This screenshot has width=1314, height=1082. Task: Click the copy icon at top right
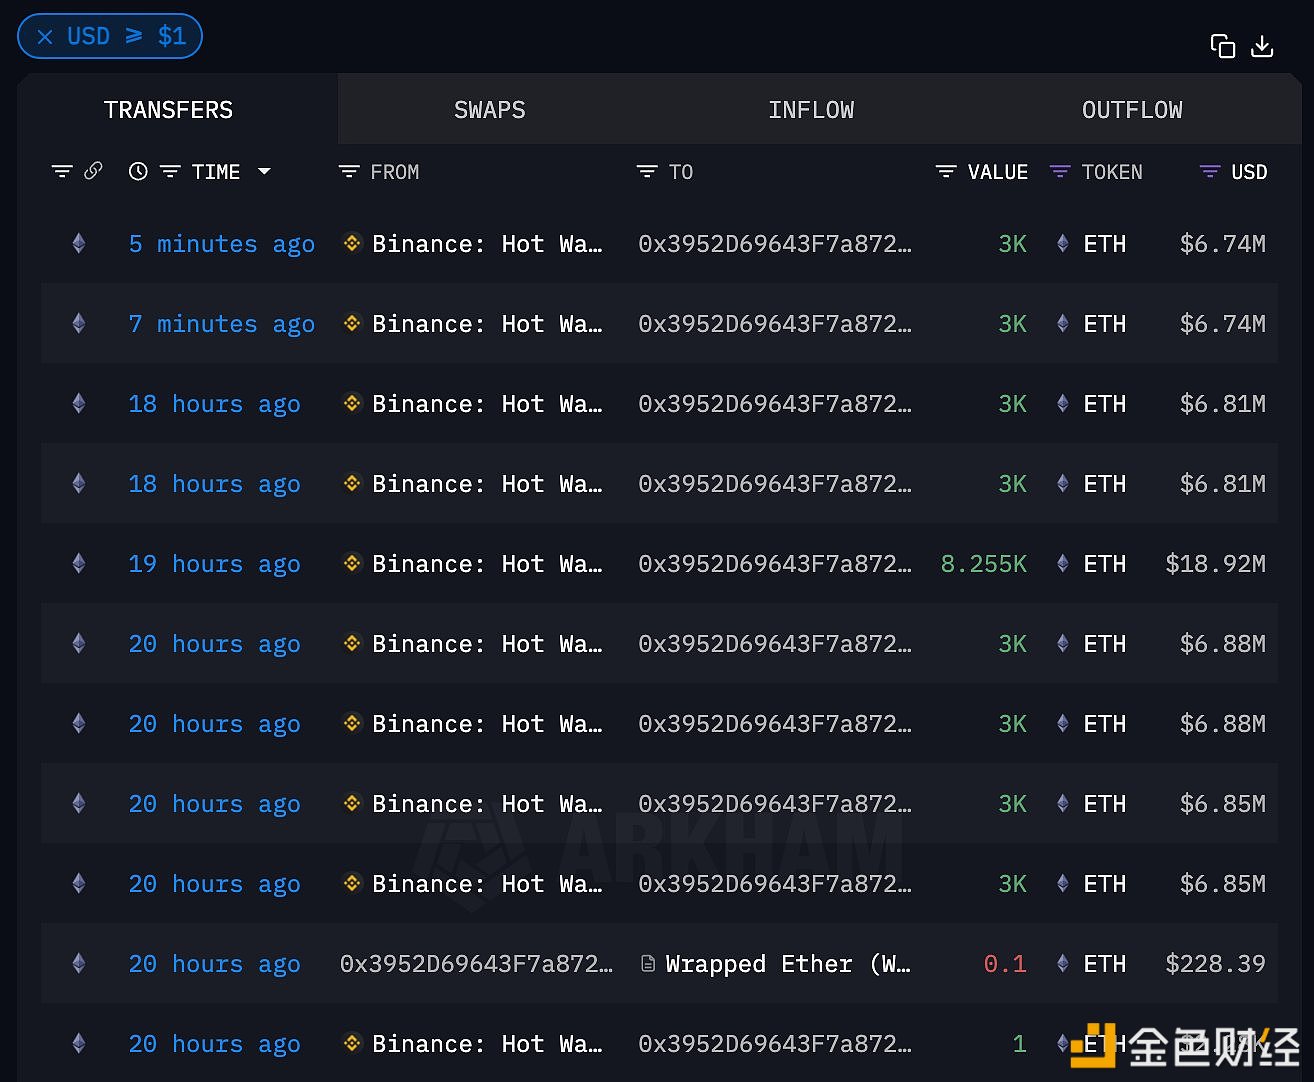(1222, 46)
